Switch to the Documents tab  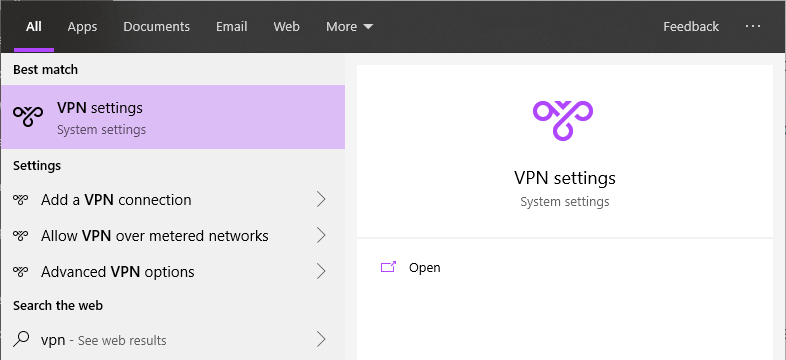(x=156, y=27)
